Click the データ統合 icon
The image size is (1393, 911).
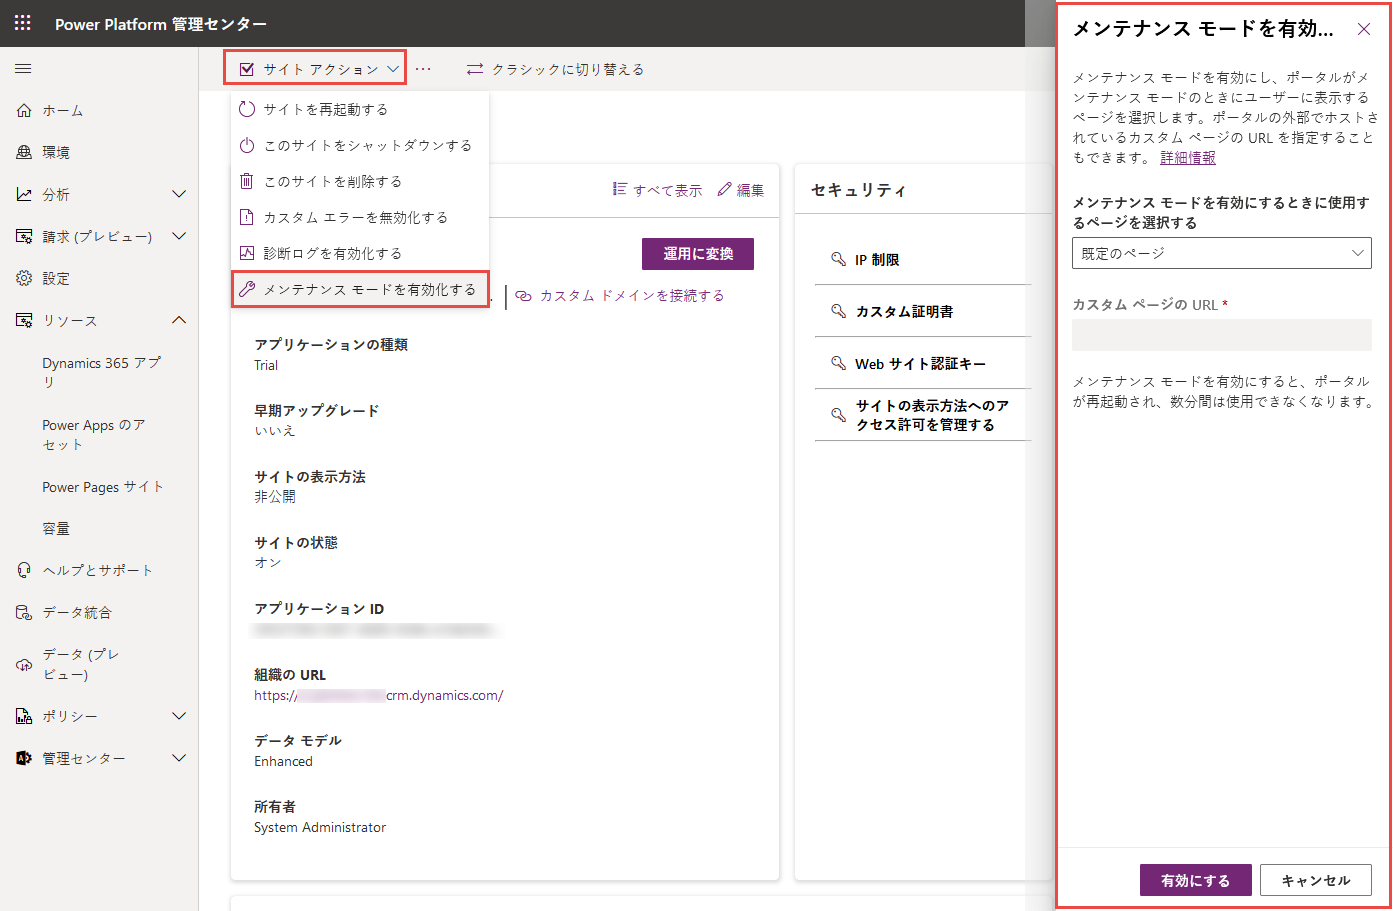coord(24,612)
